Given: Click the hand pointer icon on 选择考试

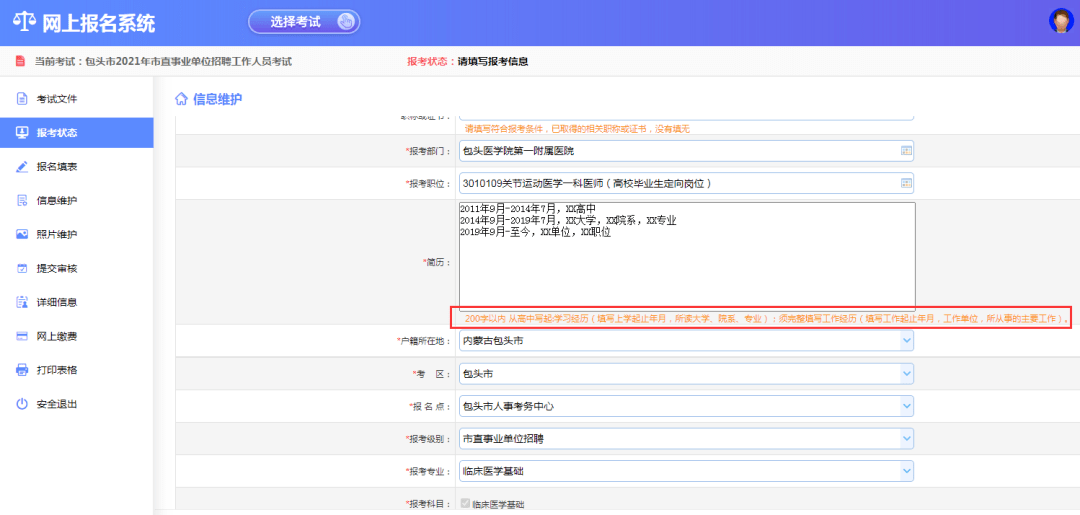Looking at the screenshot, I should [x=344, y=21].
